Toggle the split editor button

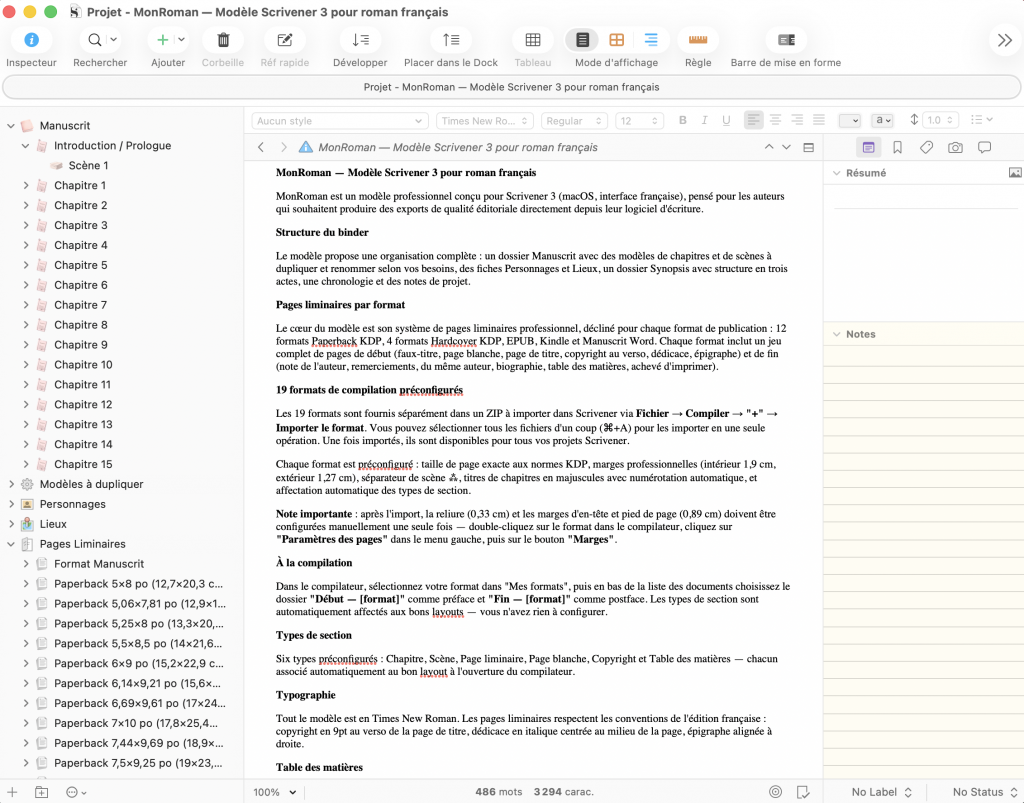809,147
